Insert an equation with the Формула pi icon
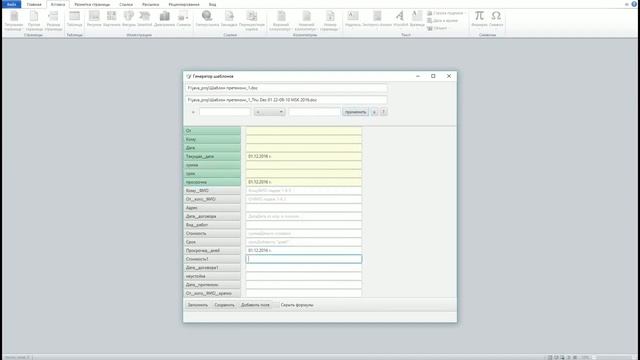Screen dimensions: 640x360 click(479, 19)
